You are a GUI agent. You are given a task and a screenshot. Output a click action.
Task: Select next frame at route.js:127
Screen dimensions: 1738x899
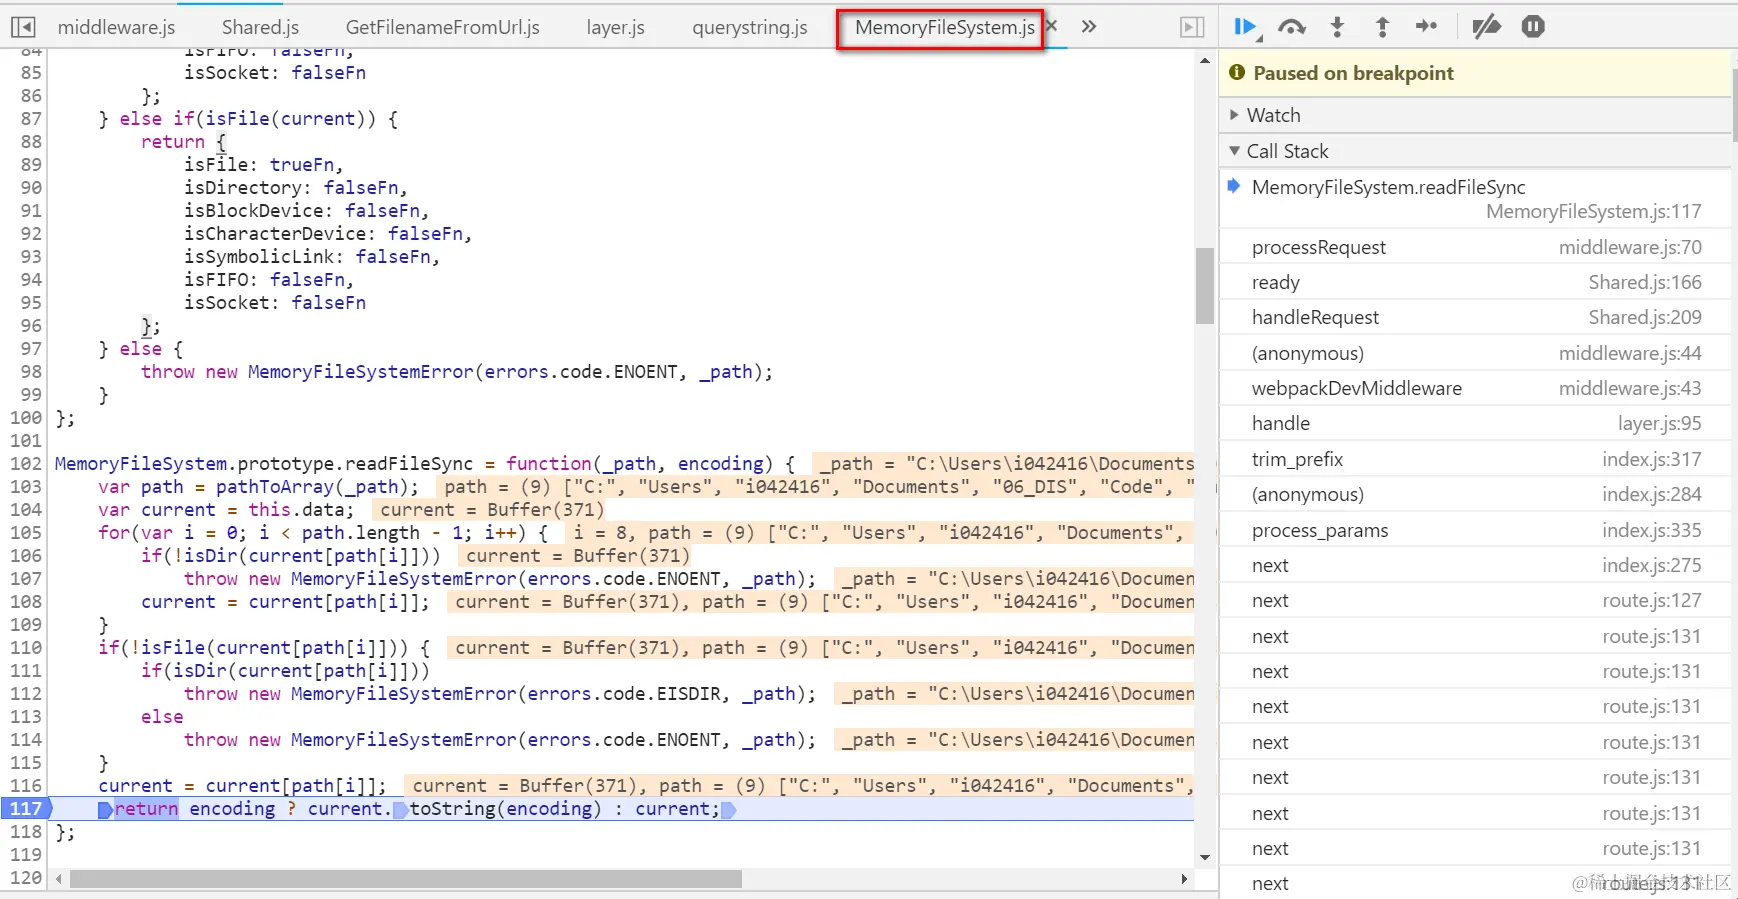[1475, 600]
